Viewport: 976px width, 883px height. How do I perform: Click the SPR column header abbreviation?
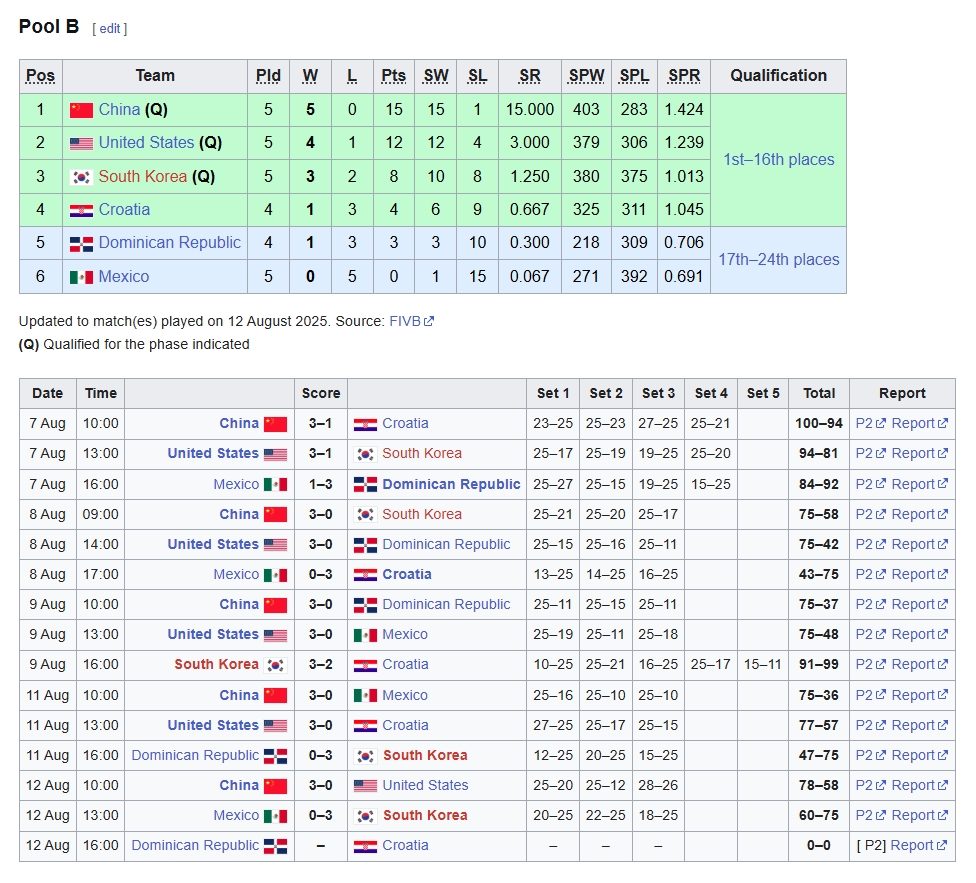[684, 76]
